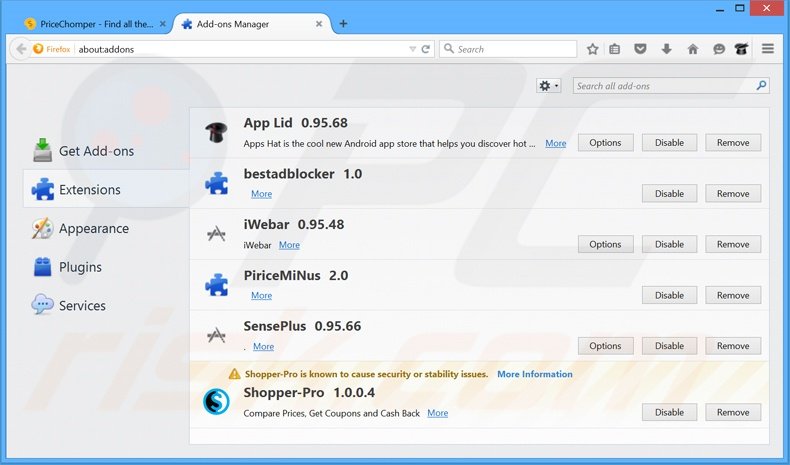This screenshot has height=465, width=790.
Task: Open the Appearance category
Action: [x=106, y=228]
